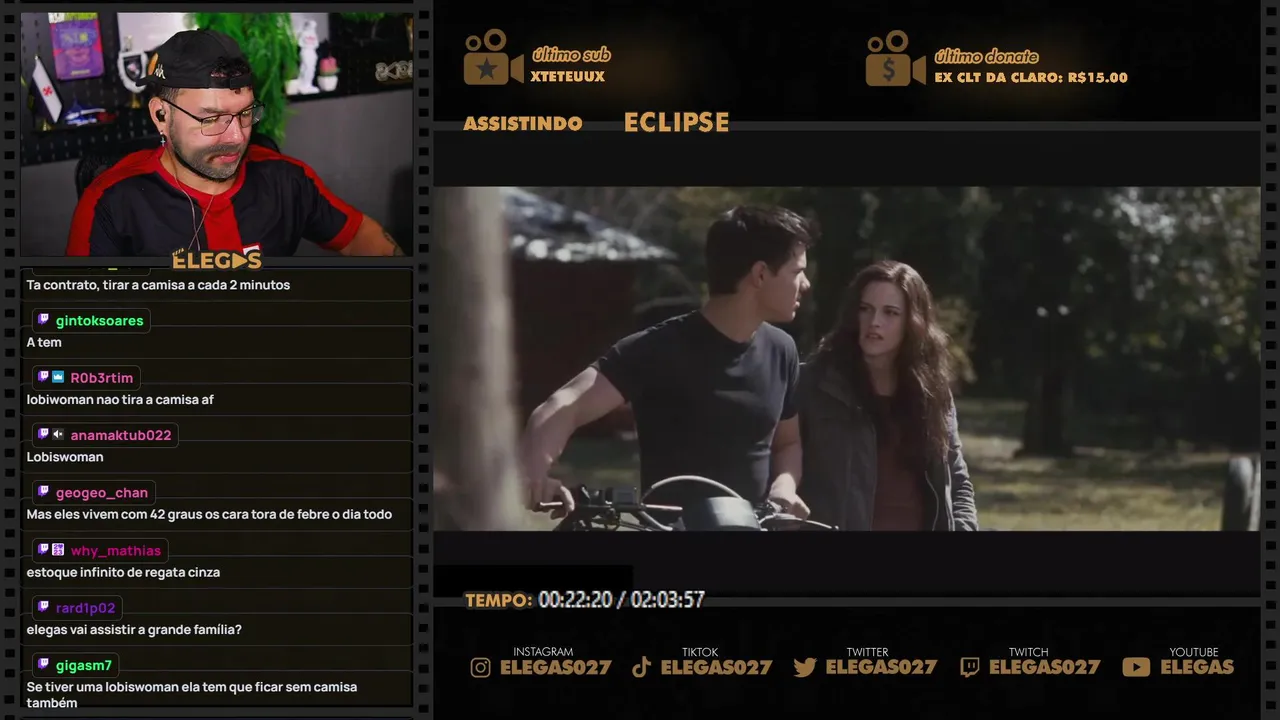Click message 'lobiwoman nao tira a camisa af'
Viewport: 1280px width, 720px height.
coord(120,400)
